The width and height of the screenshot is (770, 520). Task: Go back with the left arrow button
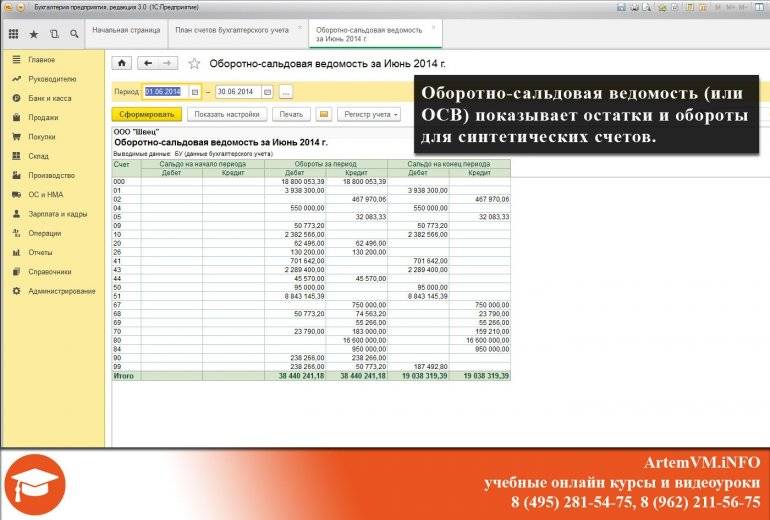[x=148, y=63]
